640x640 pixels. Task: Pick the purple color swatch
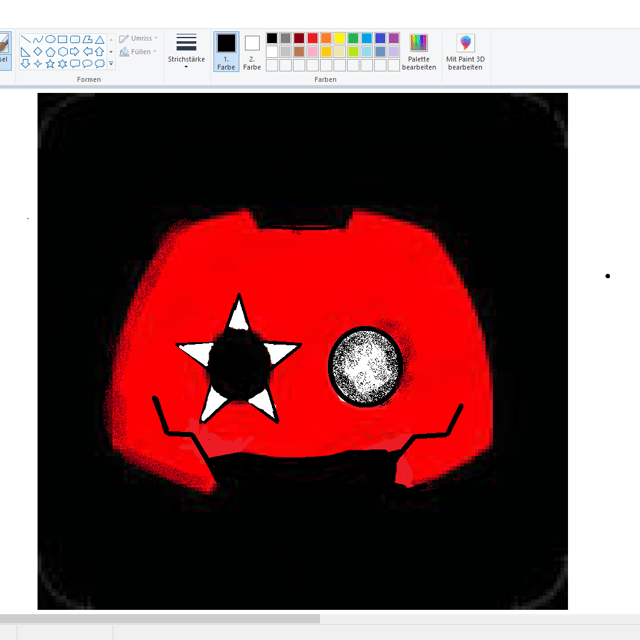(393, 38)
